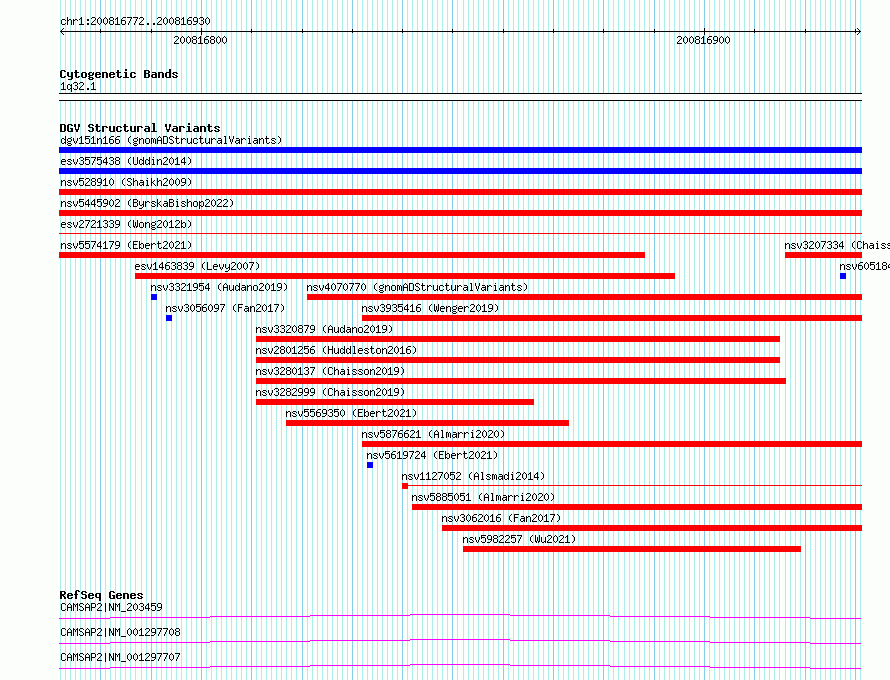Click the esv2721339 (Wong2012b) label

click(126, 224)
